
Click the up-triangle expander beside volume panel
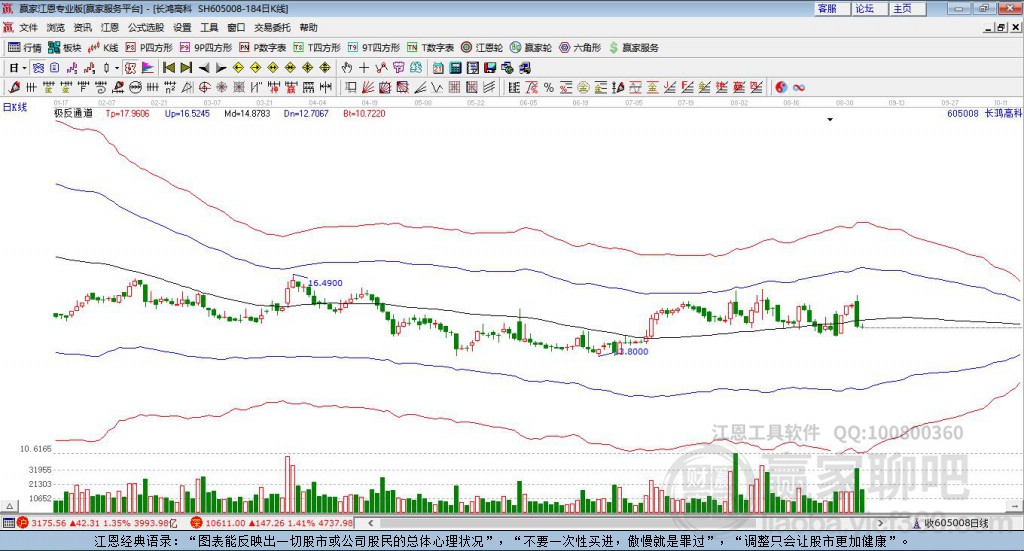click(x=9, y=506)
